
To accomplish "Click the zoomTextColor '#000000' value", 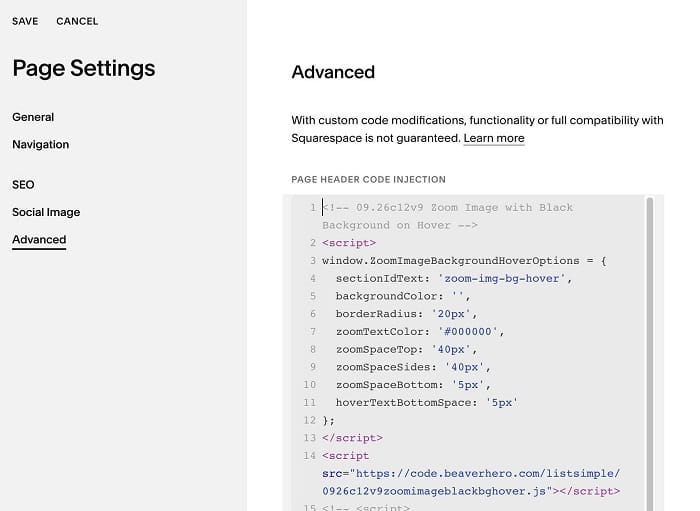I will coord(467,332).
